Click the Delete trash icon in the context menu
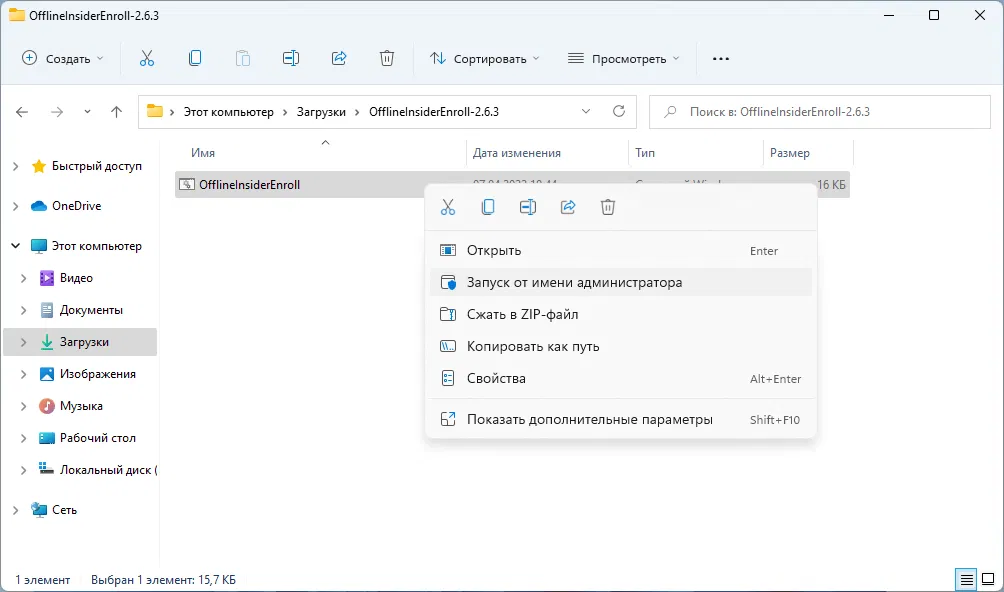The image size is (1004, 592). (x=608, y=207)
